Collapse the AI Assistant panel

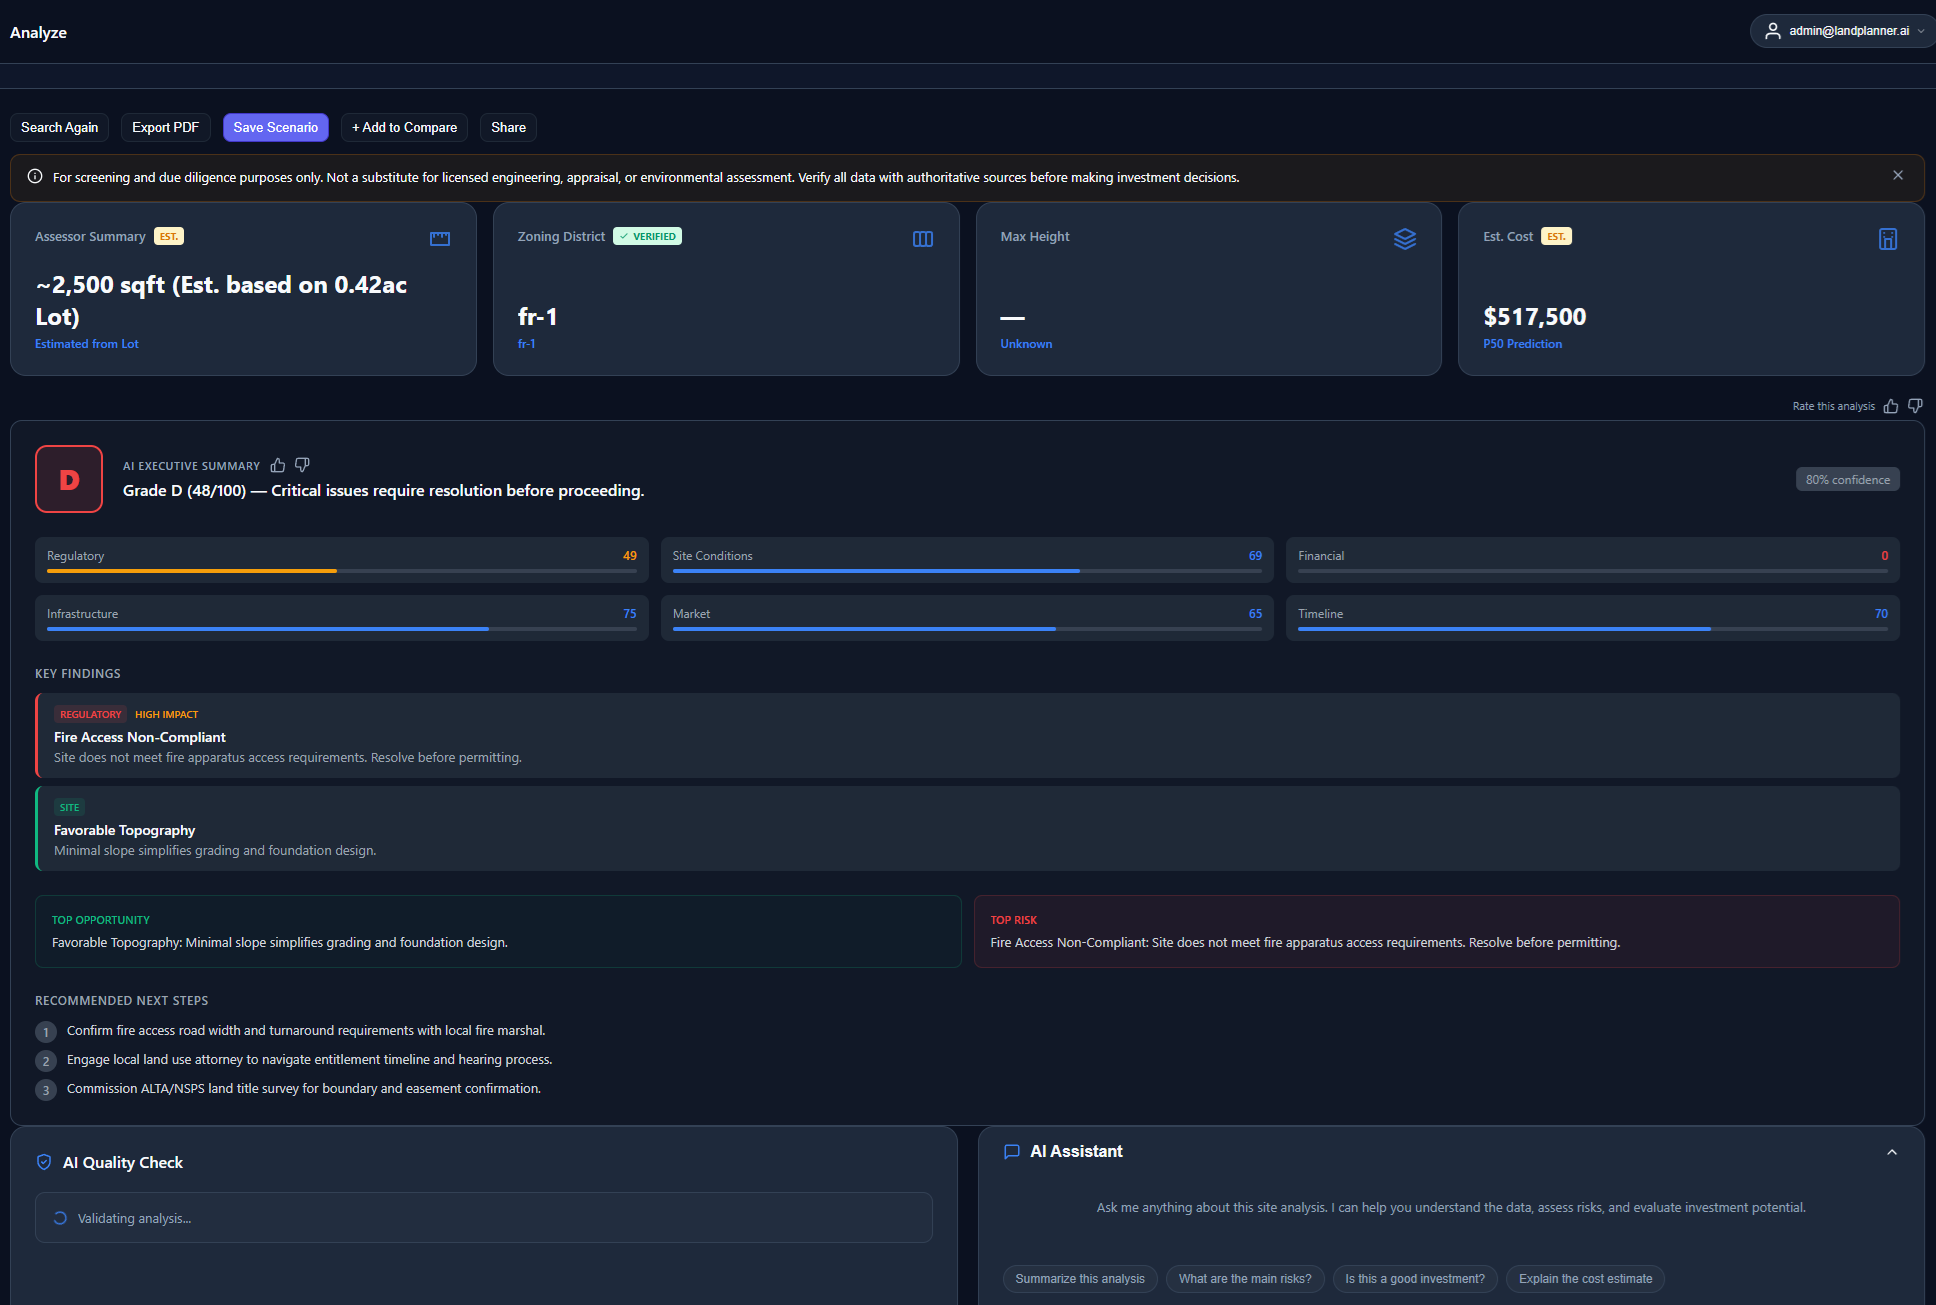pyautogui.click(x=1892, y=1152)
